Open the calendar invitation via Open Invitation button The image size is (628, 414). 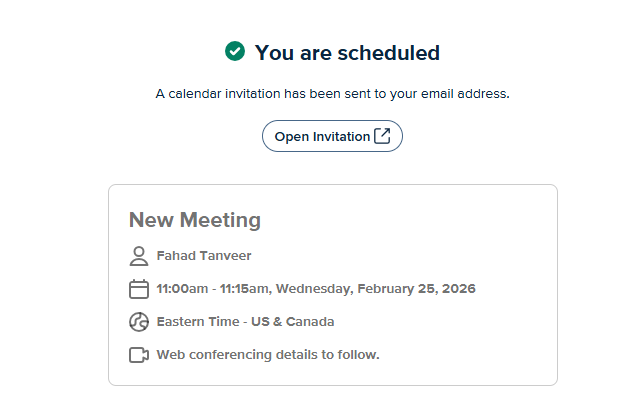pyautogui.click(x=322, y=136)
